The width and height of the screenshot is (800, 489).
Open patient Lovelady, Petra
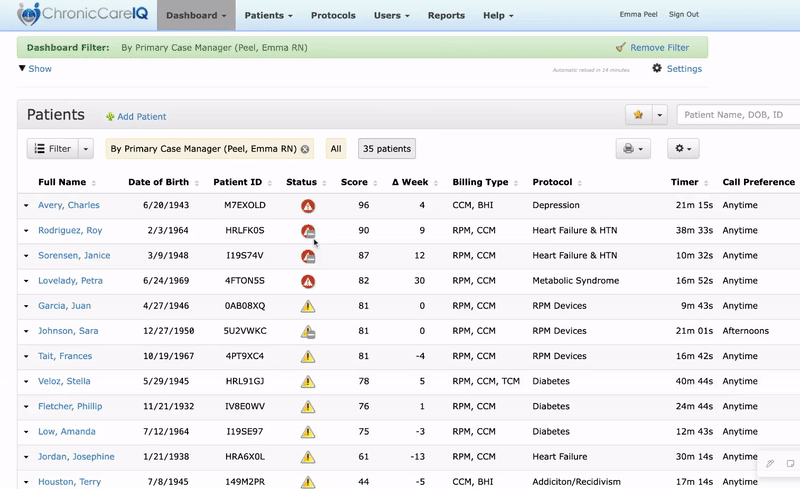[x=70, y=281]
